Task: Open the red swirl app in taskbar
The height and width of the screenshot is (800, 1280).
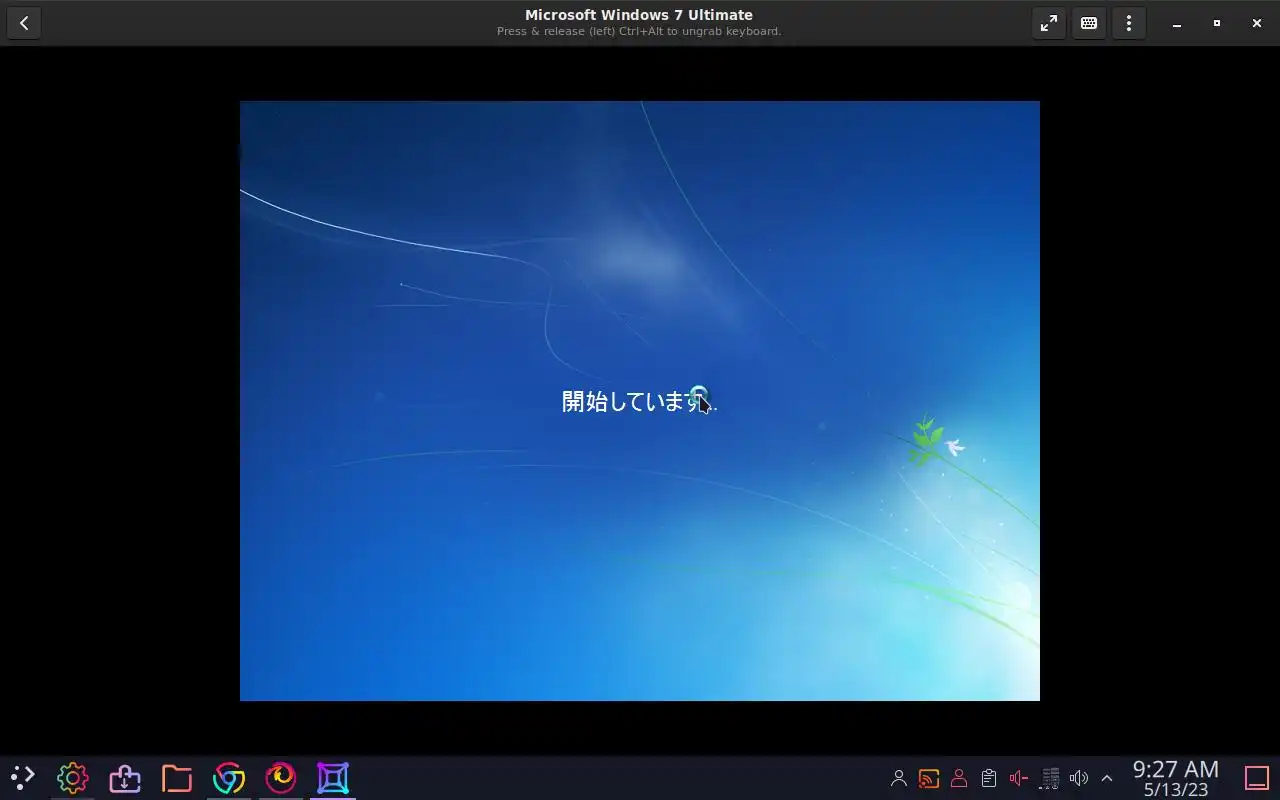Action: (281, 777)
